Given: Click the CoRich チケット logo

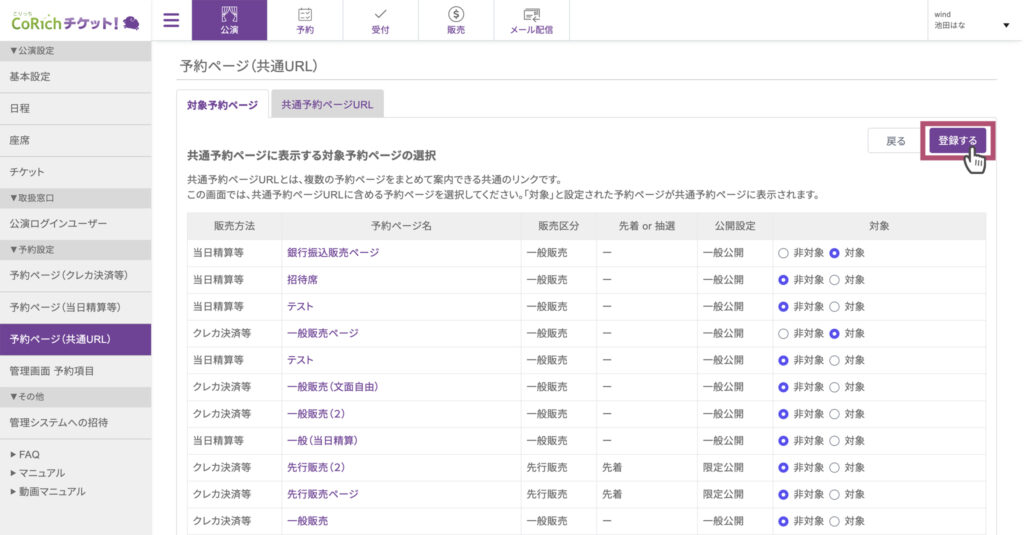Looking at the screenshot, I should click(x=75, y=20).
